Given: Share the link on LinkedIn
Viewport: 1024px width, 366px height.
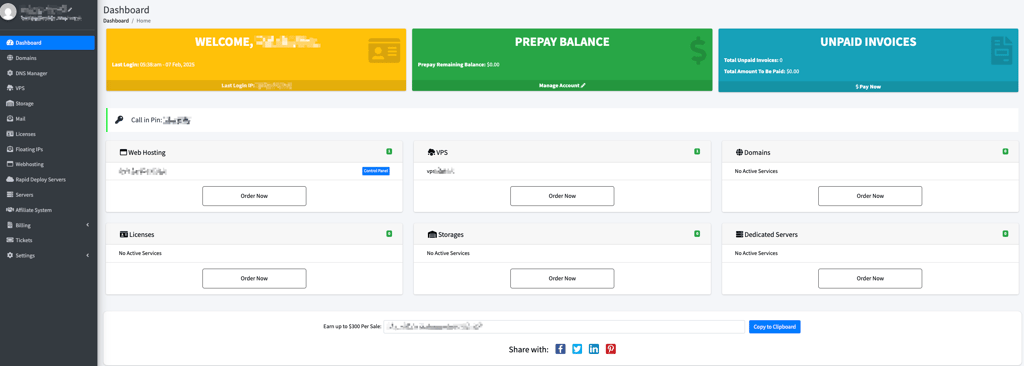Looking at the screenshot, I should [x=594, y=349].
